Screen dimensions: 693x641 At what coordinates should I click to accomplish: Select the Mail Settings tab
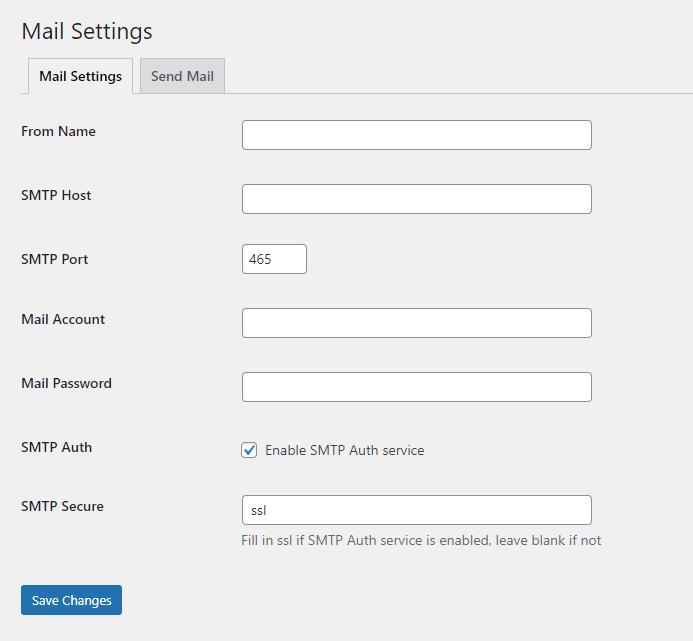[80, 76]
